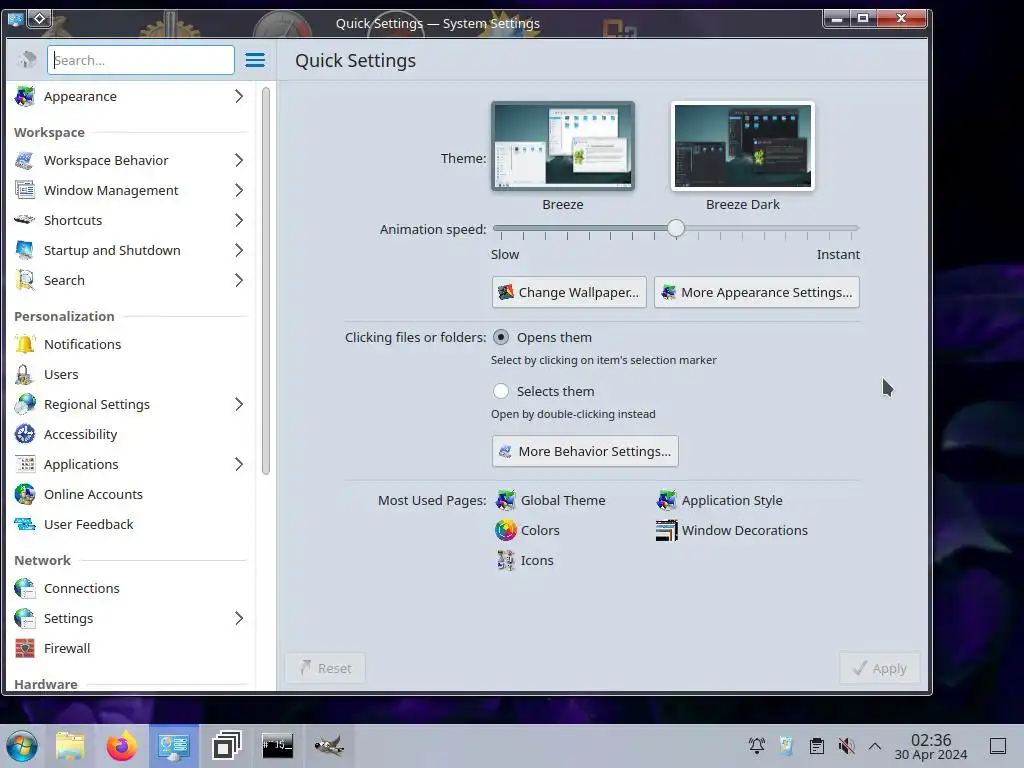Click the Online Accounts icon
The image size is (1024, 768).
(25, 494)
